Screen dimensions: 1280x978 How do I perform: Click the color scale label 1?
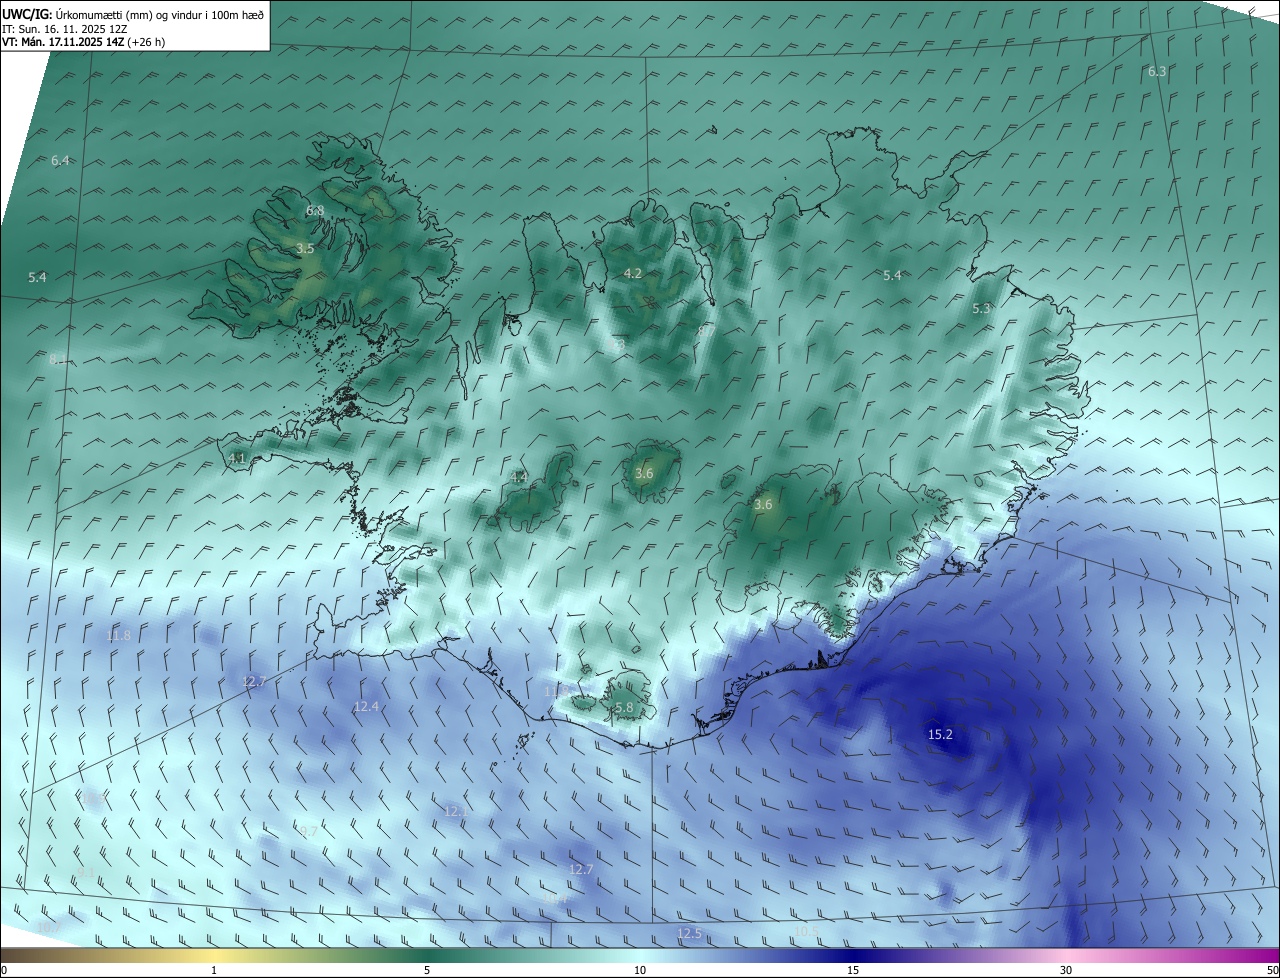[x=214, y=970]
